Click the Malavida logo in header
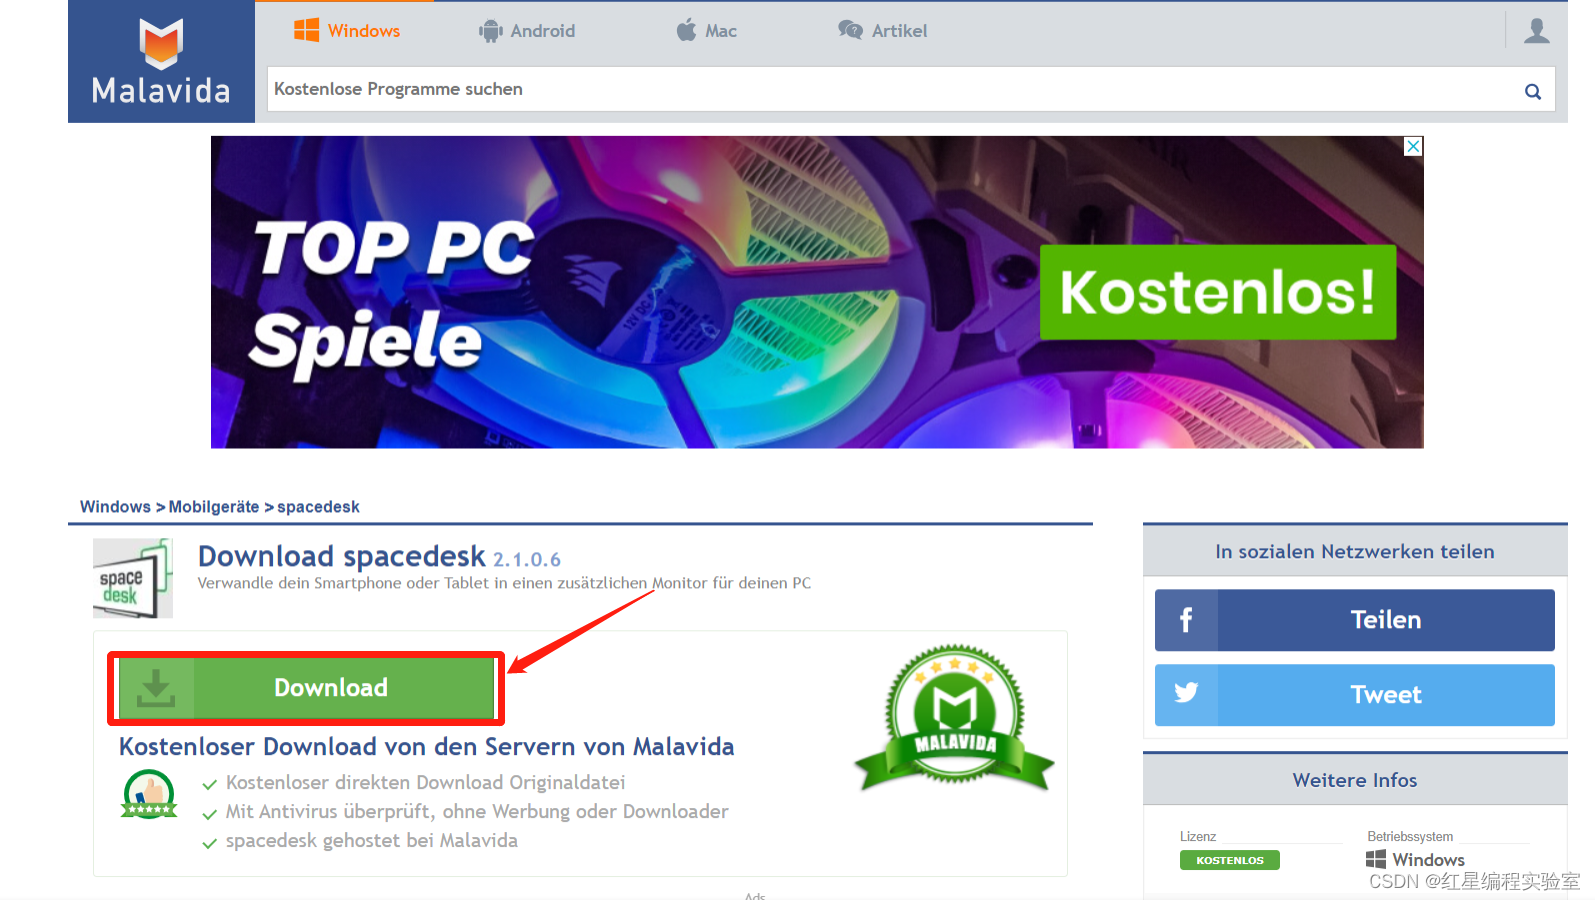 point(161,62)
